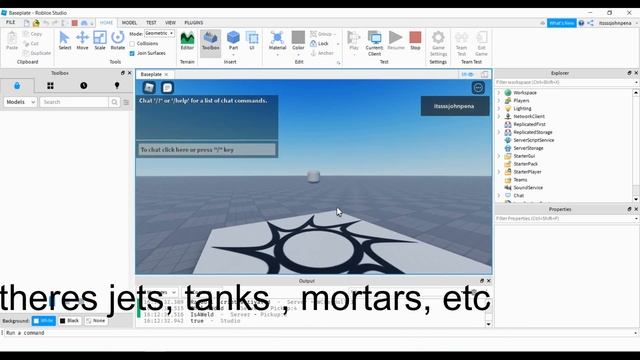The width and height of the screenshot is (640, 360).
Task: Expand the StarterGui tree node
Action: 498,156
